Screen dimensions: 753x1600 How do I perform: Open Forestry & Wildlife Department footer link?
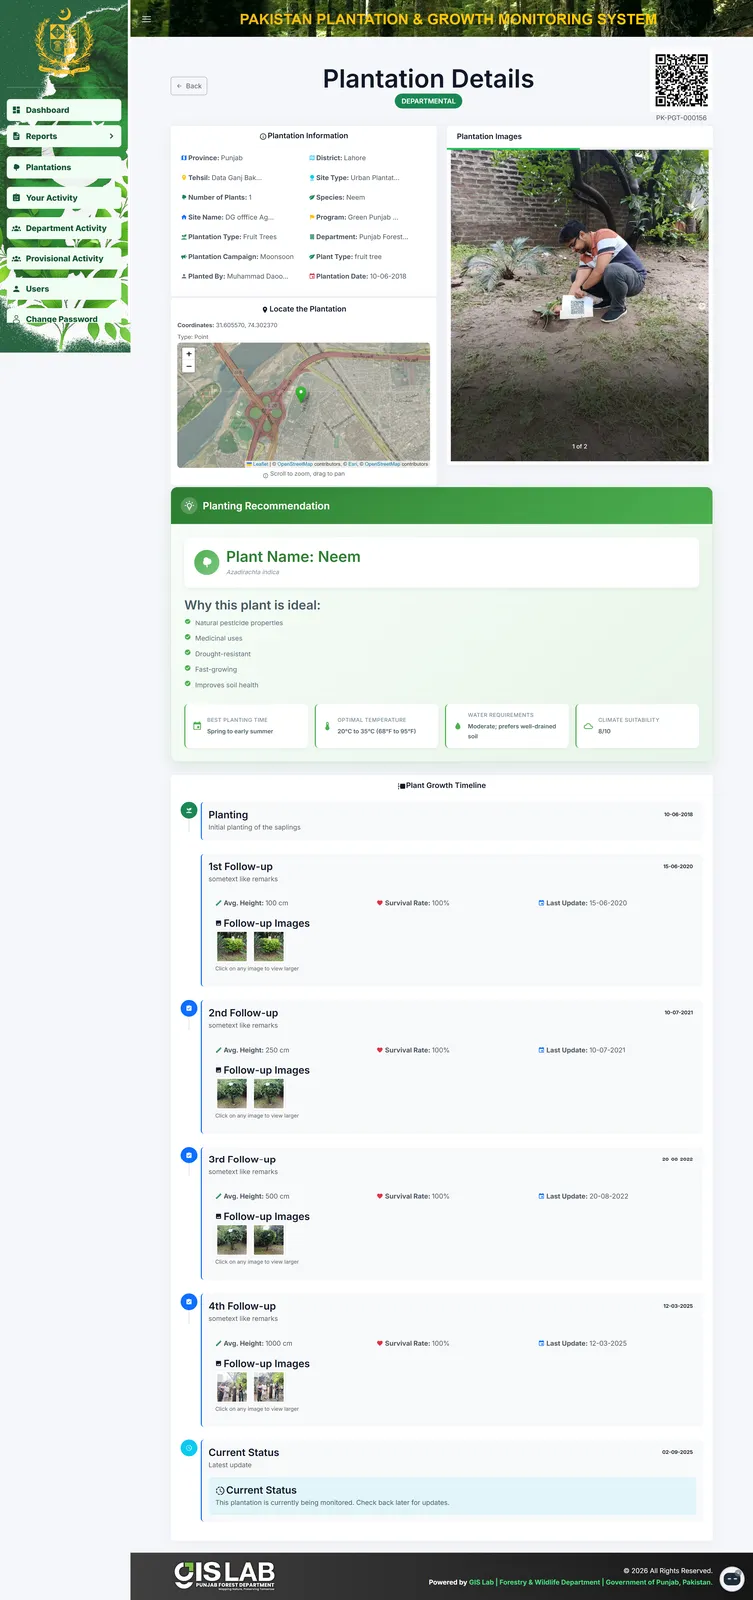tap(550, 1582)
